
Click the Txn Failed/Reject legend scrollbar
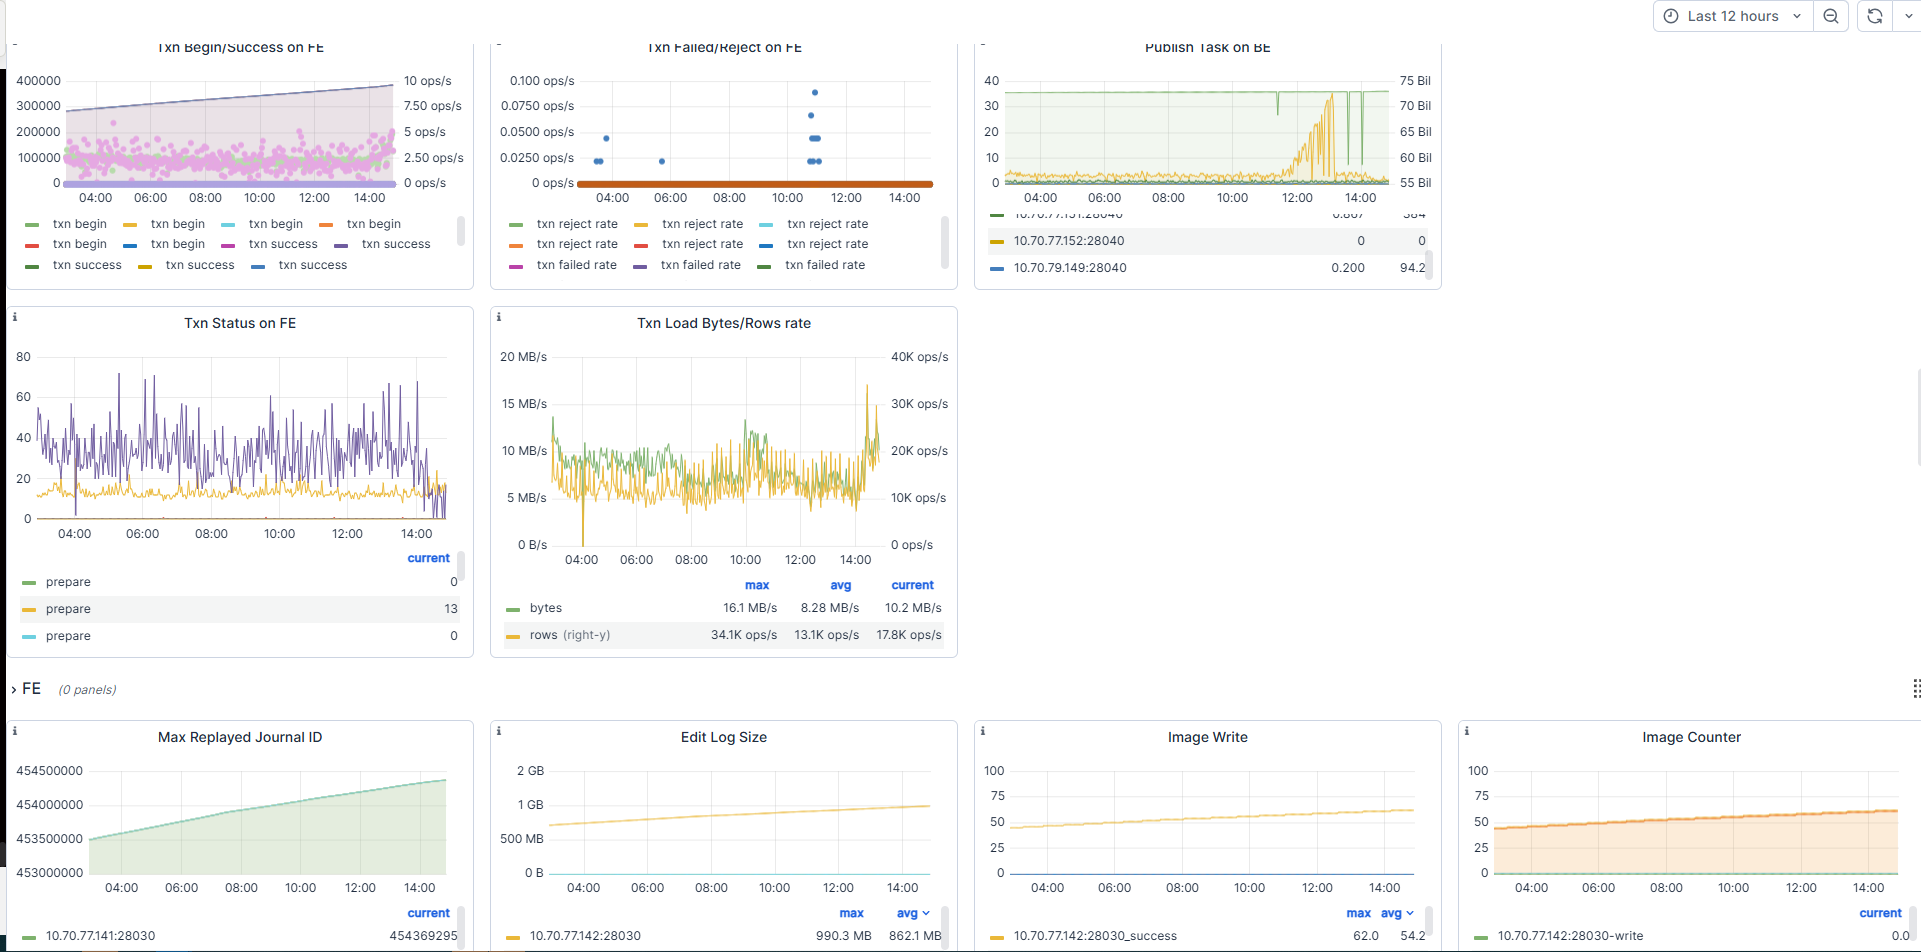945,243
